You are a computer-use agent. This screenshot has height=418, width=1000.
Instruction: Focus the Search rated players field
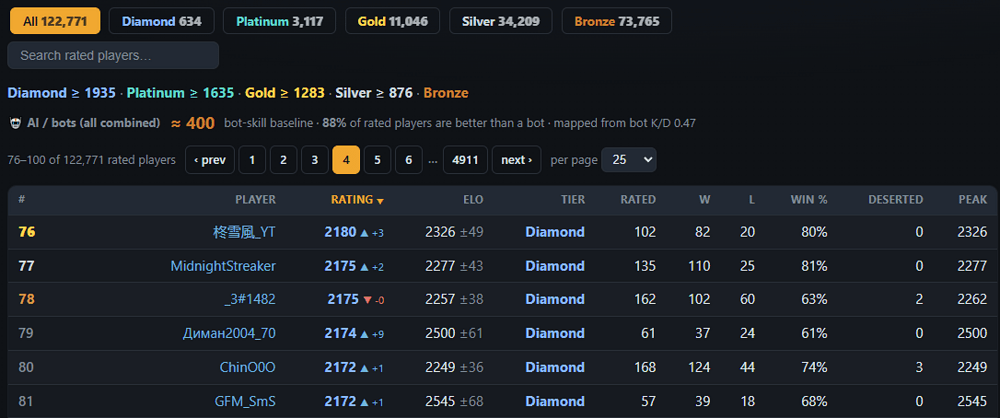pos(113,56)
